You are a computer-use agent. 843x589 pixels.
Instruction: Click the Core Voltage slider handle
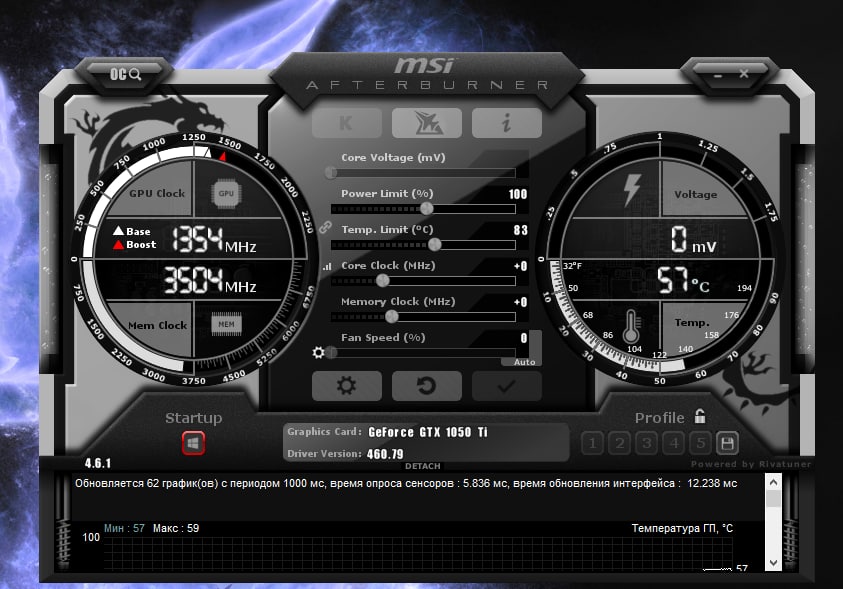331,173
